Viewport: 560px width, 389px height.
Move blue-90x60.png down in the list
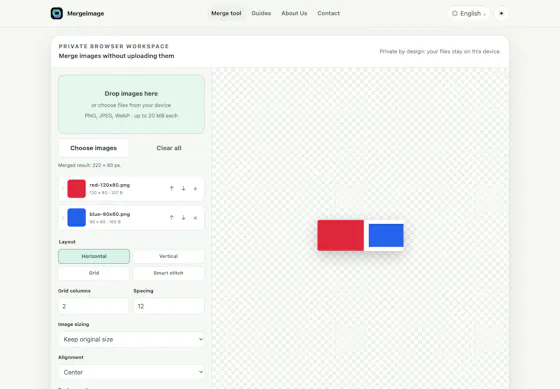tap(183, 218)
